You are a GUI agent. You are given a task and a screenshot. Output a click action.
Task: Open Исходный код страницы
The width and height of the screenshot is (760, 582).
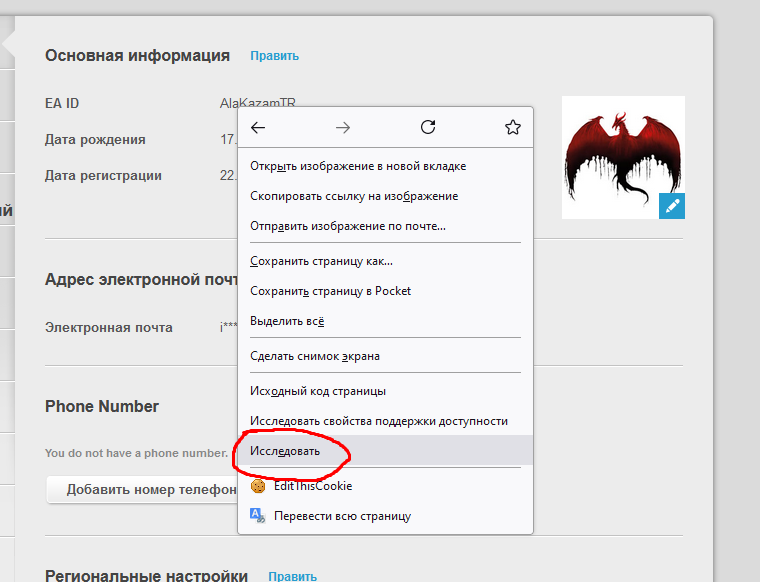(385, 391)
